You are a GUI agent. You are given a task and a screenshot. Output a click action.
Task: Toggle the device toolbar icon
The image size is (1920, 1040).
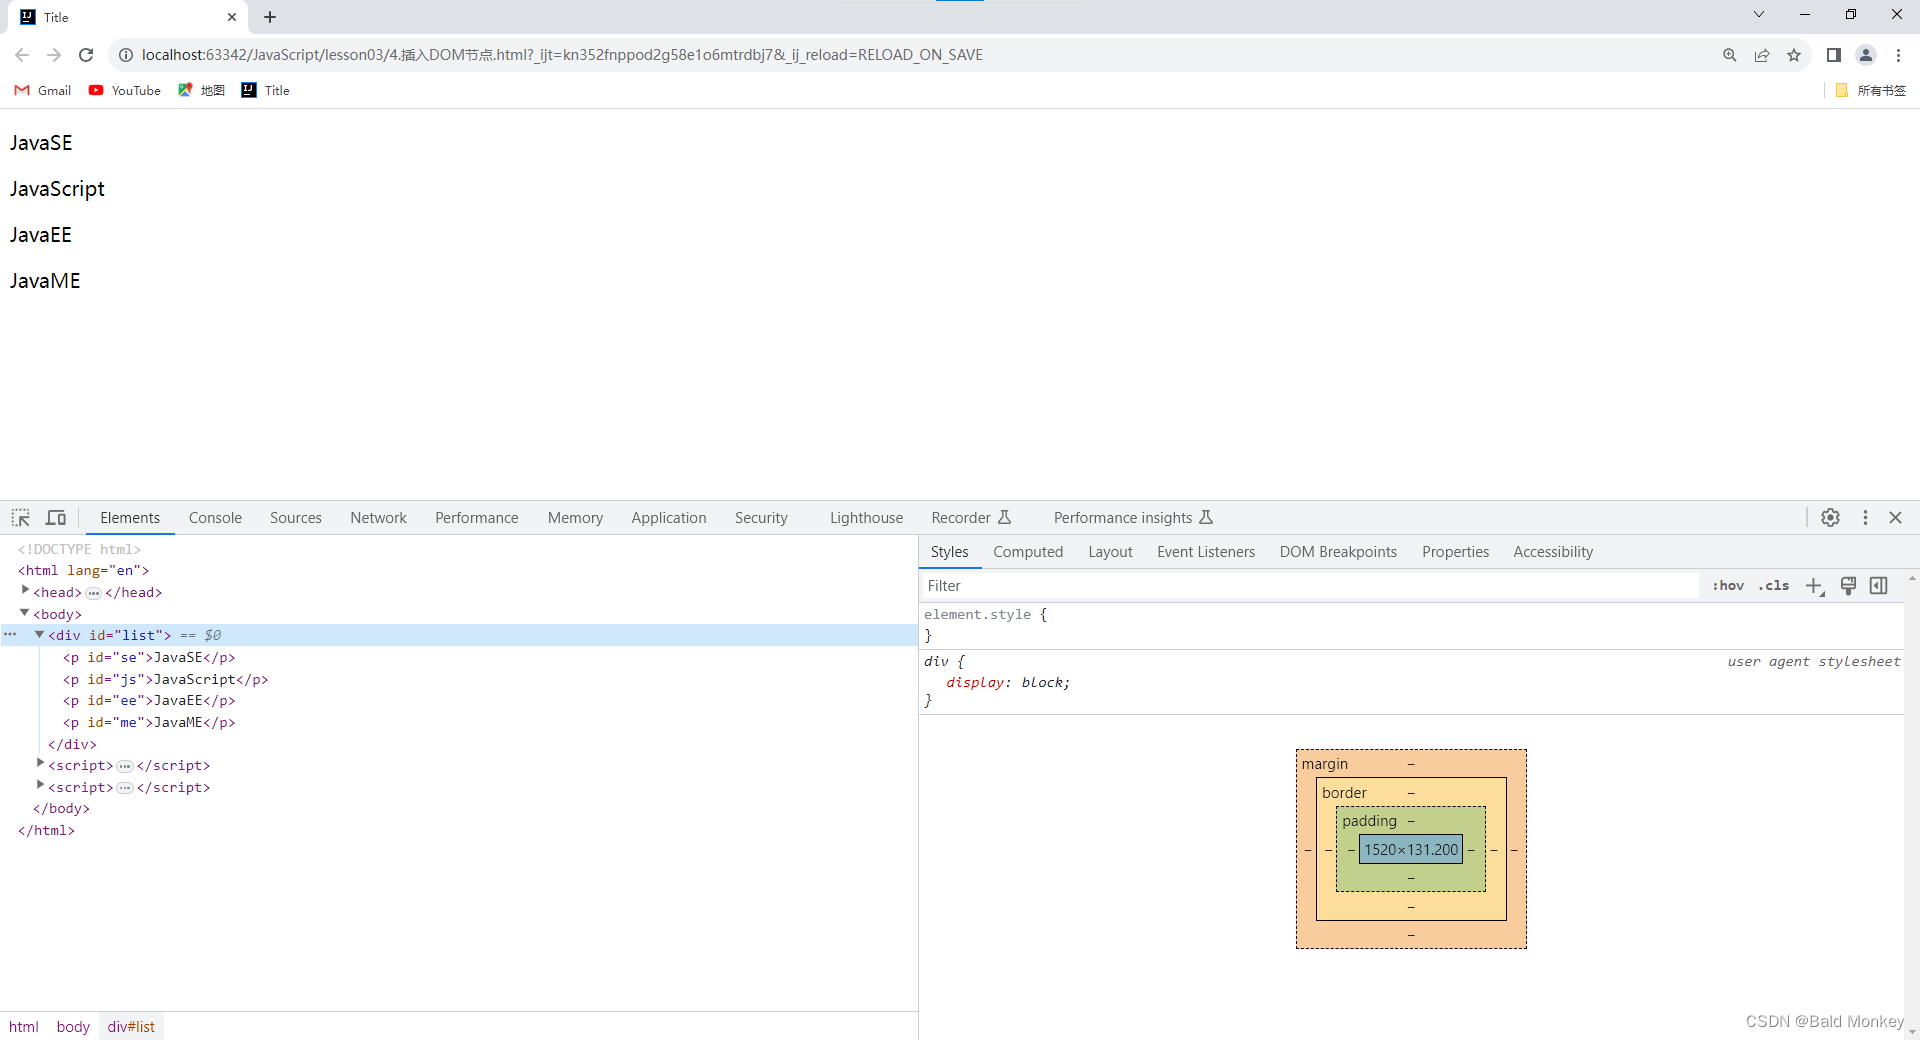(56, 517)
